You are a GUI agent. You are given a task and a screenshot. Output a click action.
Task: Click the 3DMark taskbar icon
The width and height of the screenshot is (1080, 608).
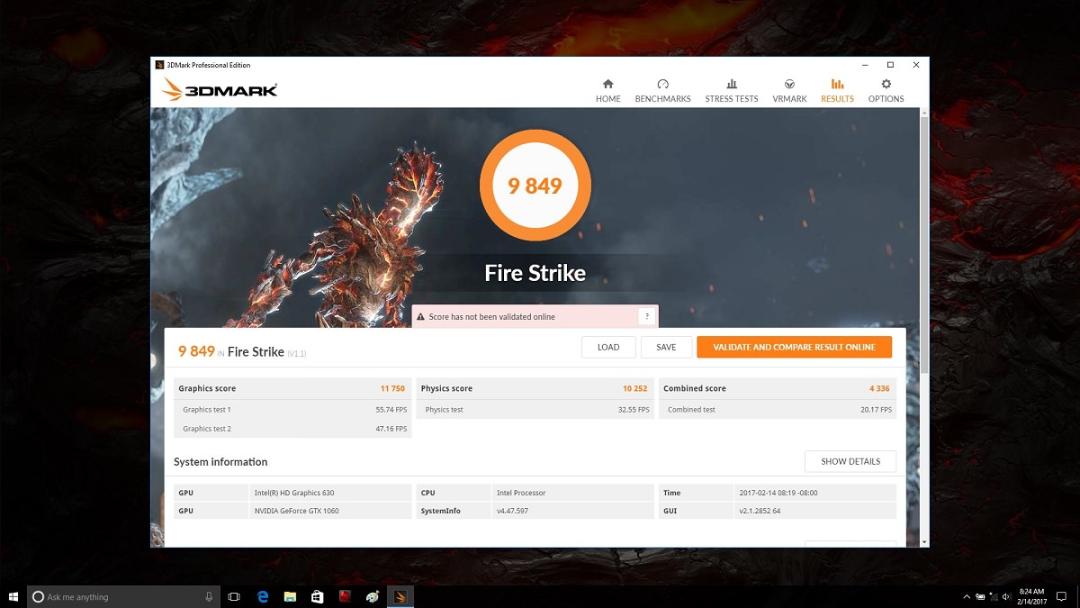coord(399,596)
